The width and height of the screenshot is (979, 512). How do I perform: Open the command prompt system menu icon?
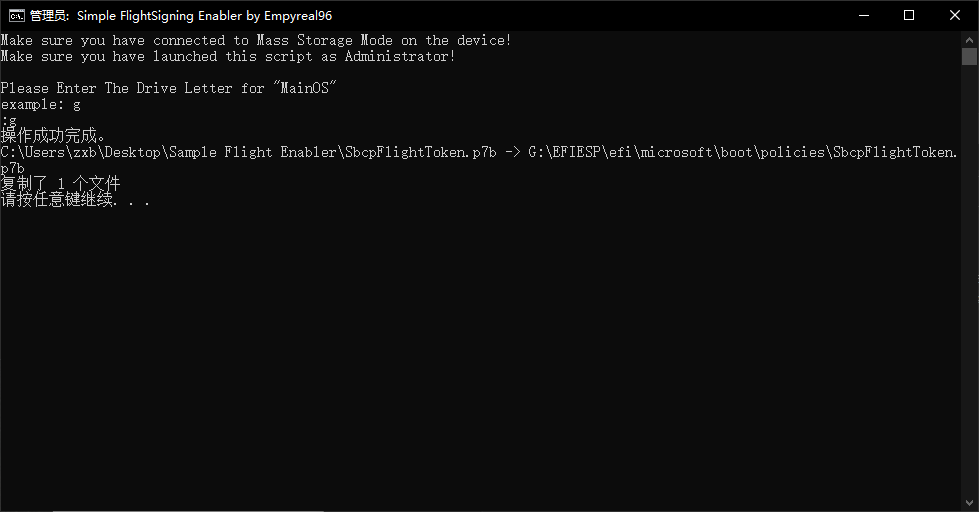pos(17,16)
